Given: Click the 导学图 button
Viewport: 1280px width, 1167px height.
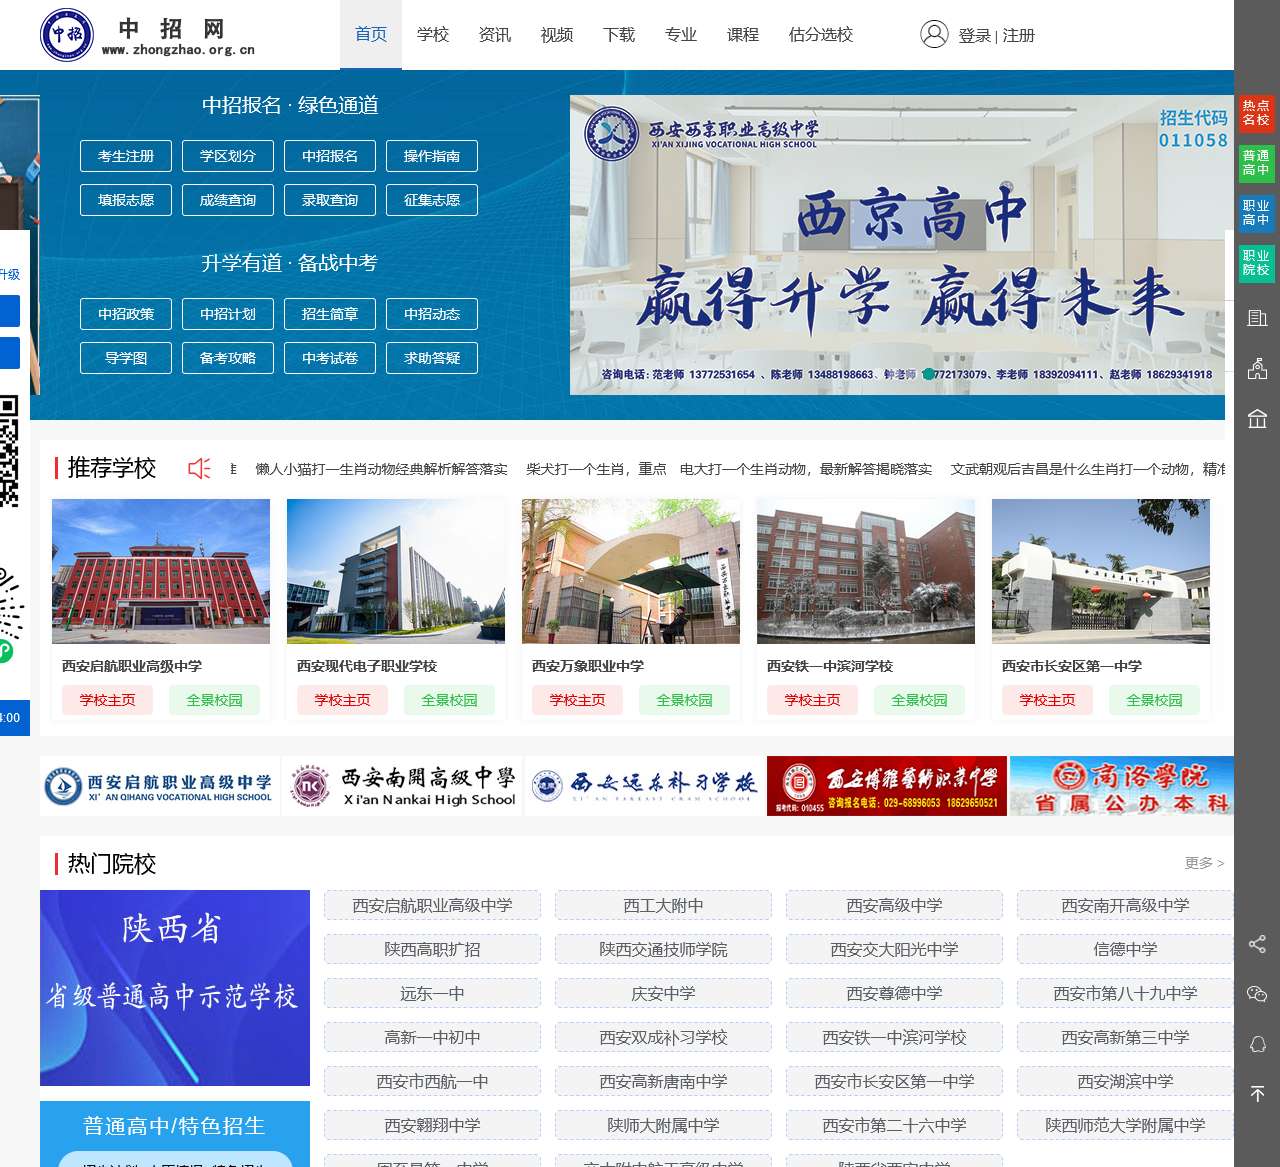Looking at the screenshot, I should tap(126, 358).
